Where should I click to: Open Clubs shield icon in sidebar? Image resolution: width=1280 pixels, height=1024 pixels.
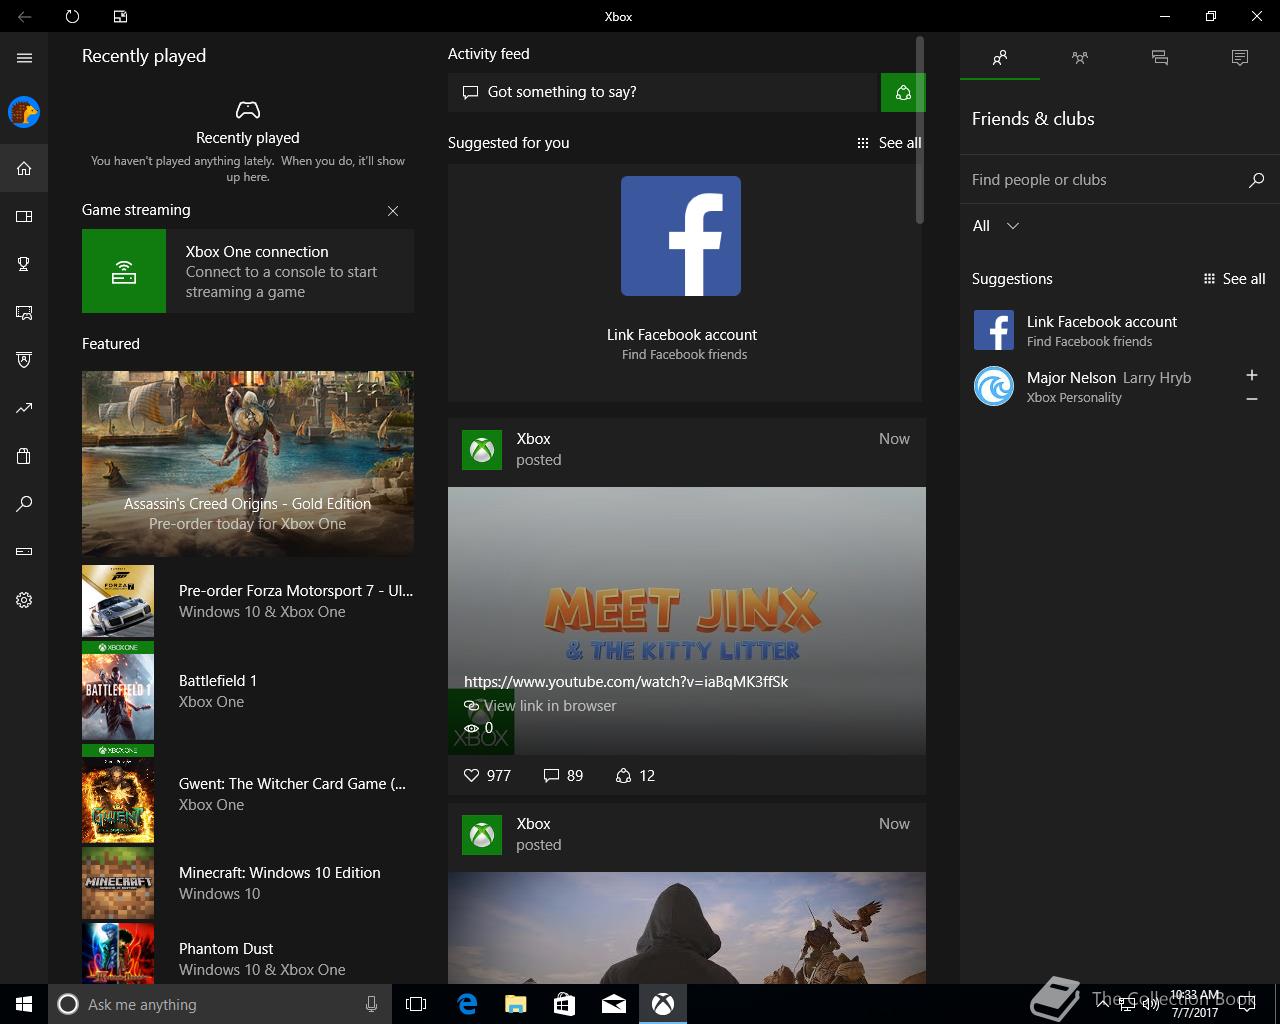pos(24,360)
